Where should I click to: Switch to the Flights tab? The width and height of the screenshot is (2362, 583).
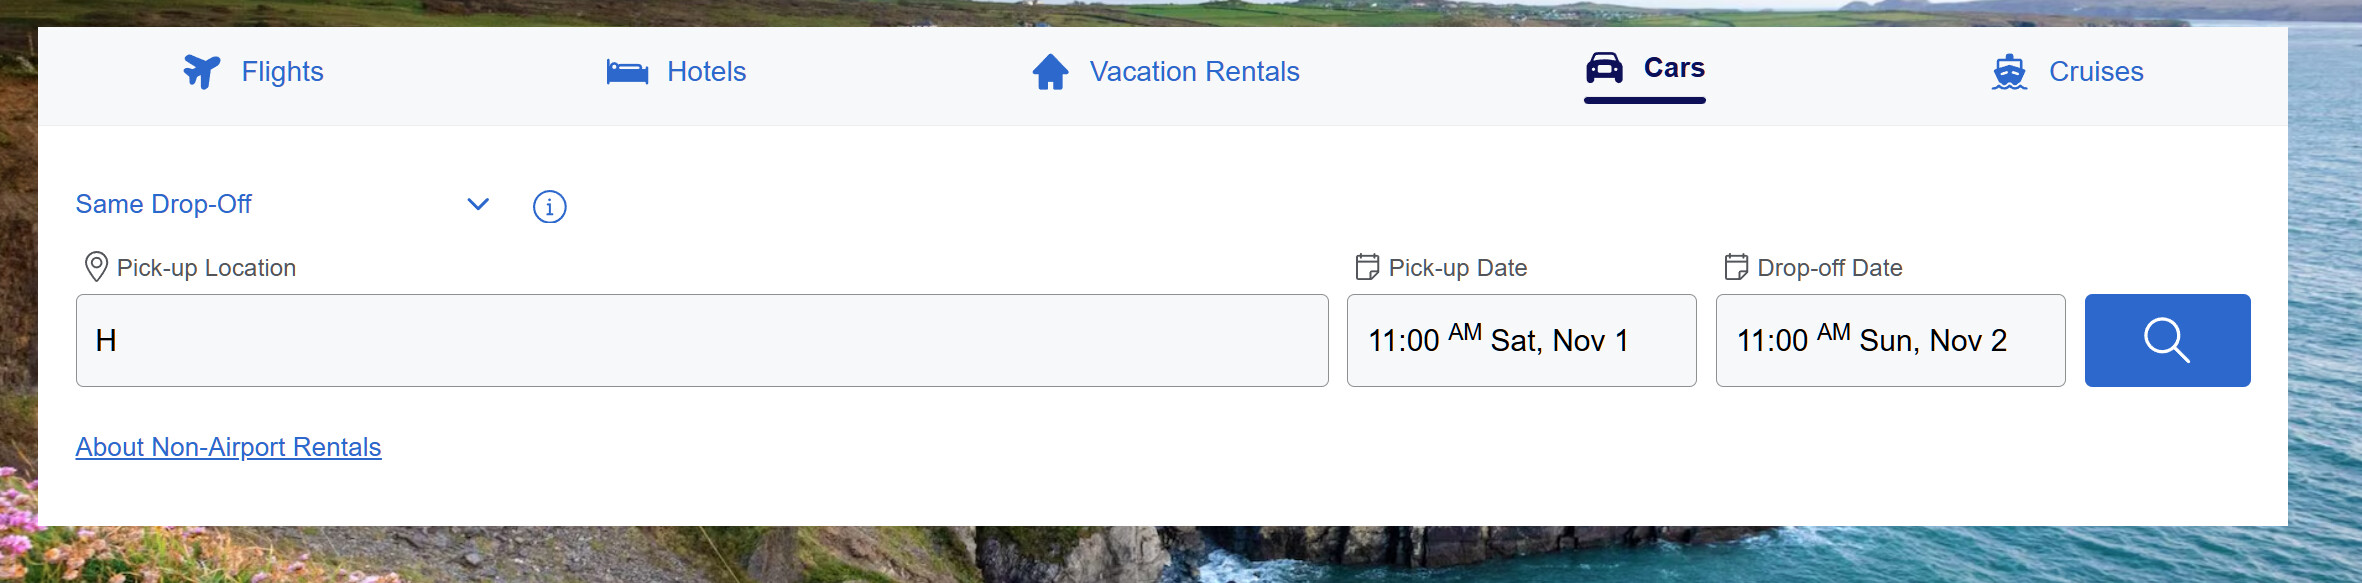[x=282, y=72]
